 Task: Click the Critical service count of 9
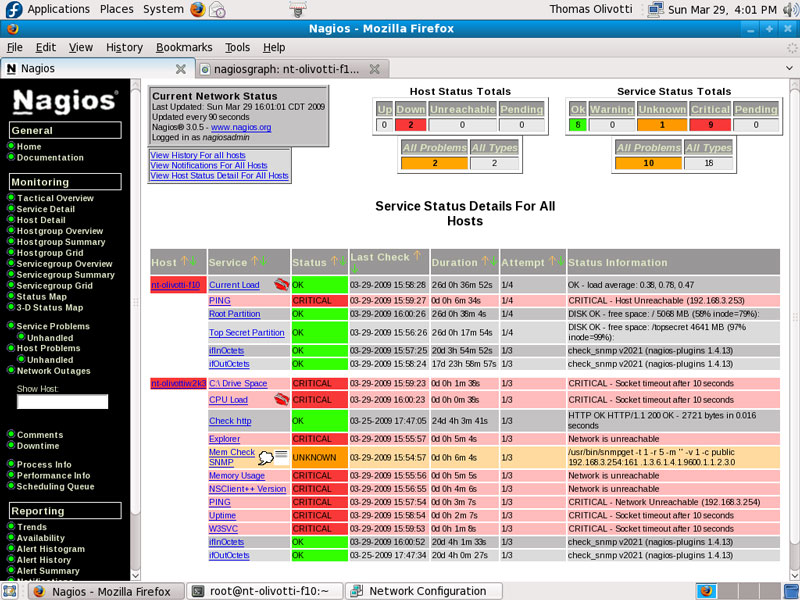coord(710,124)
